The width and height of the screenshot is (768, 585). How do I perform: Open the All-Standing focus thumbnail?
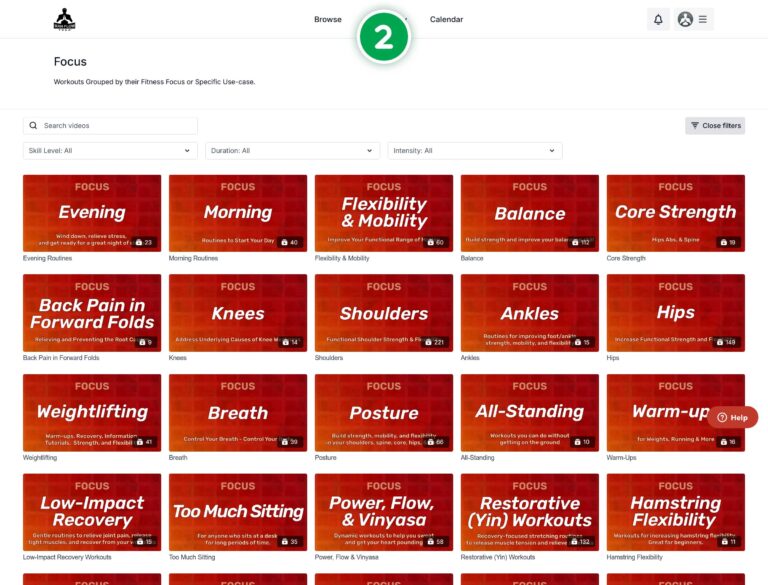529,413
